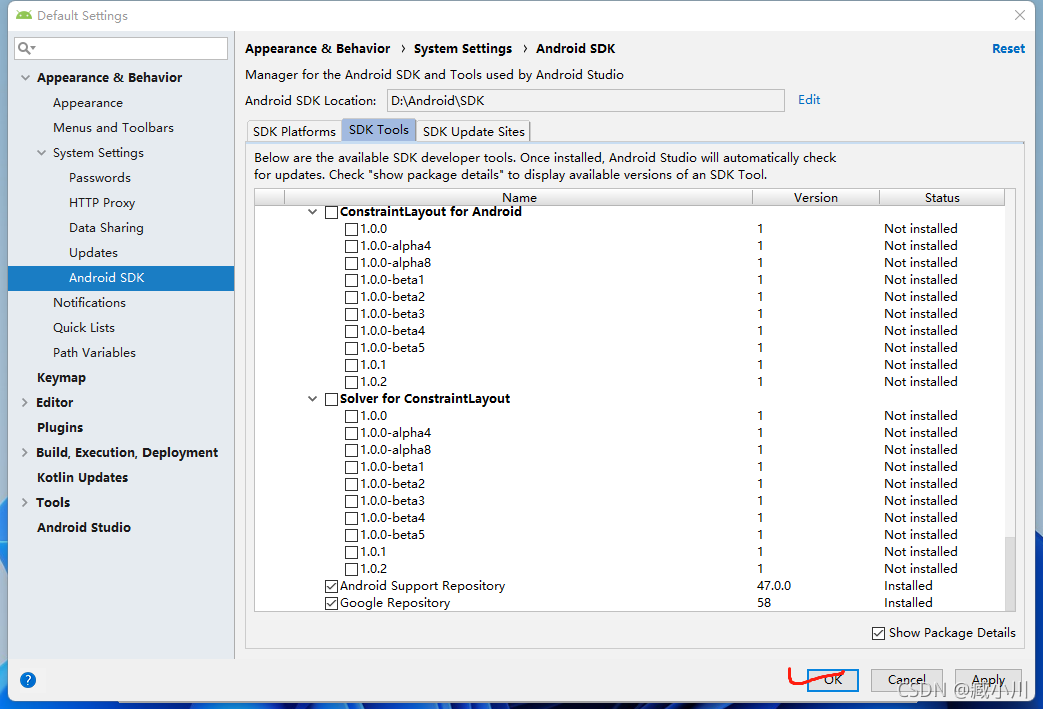Click the help question mark icon

coord(28,680)
